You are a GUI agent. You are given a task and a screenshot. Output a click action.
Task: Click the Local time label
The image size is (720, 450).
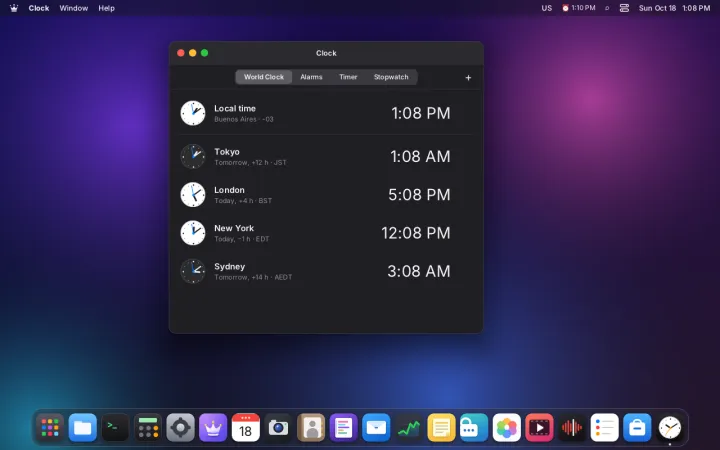pyautogui.click(x=235, y=108)
